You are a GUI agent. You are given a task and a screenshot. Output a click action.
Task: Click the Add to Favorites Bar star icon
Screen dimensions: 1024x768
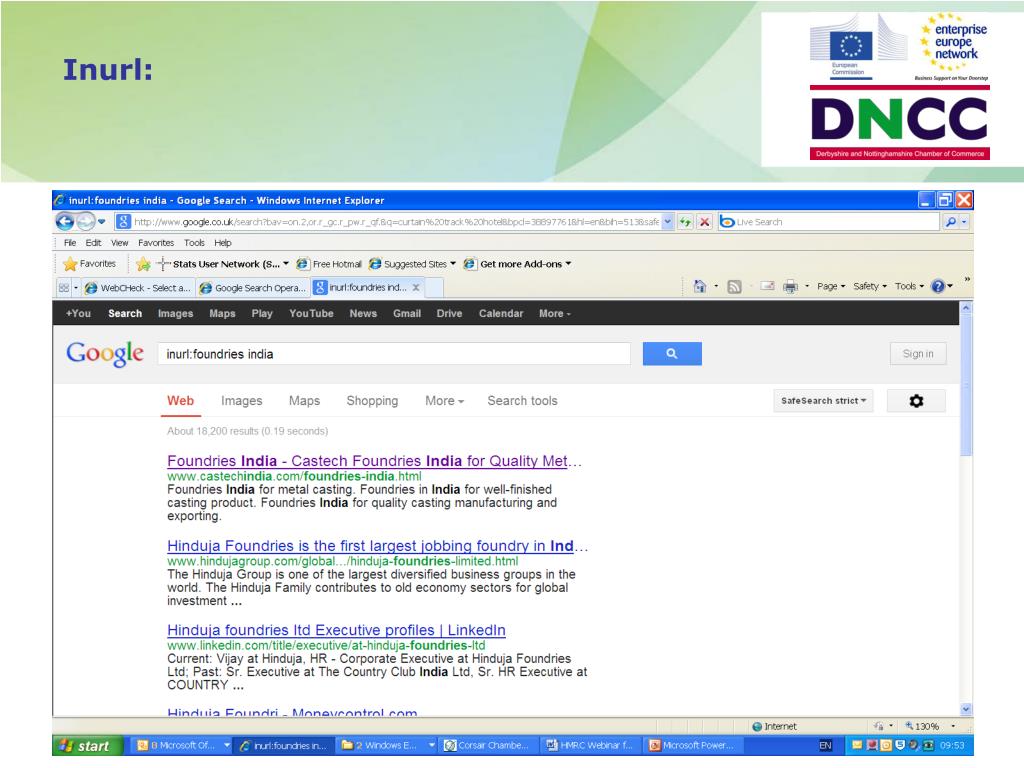144,264
